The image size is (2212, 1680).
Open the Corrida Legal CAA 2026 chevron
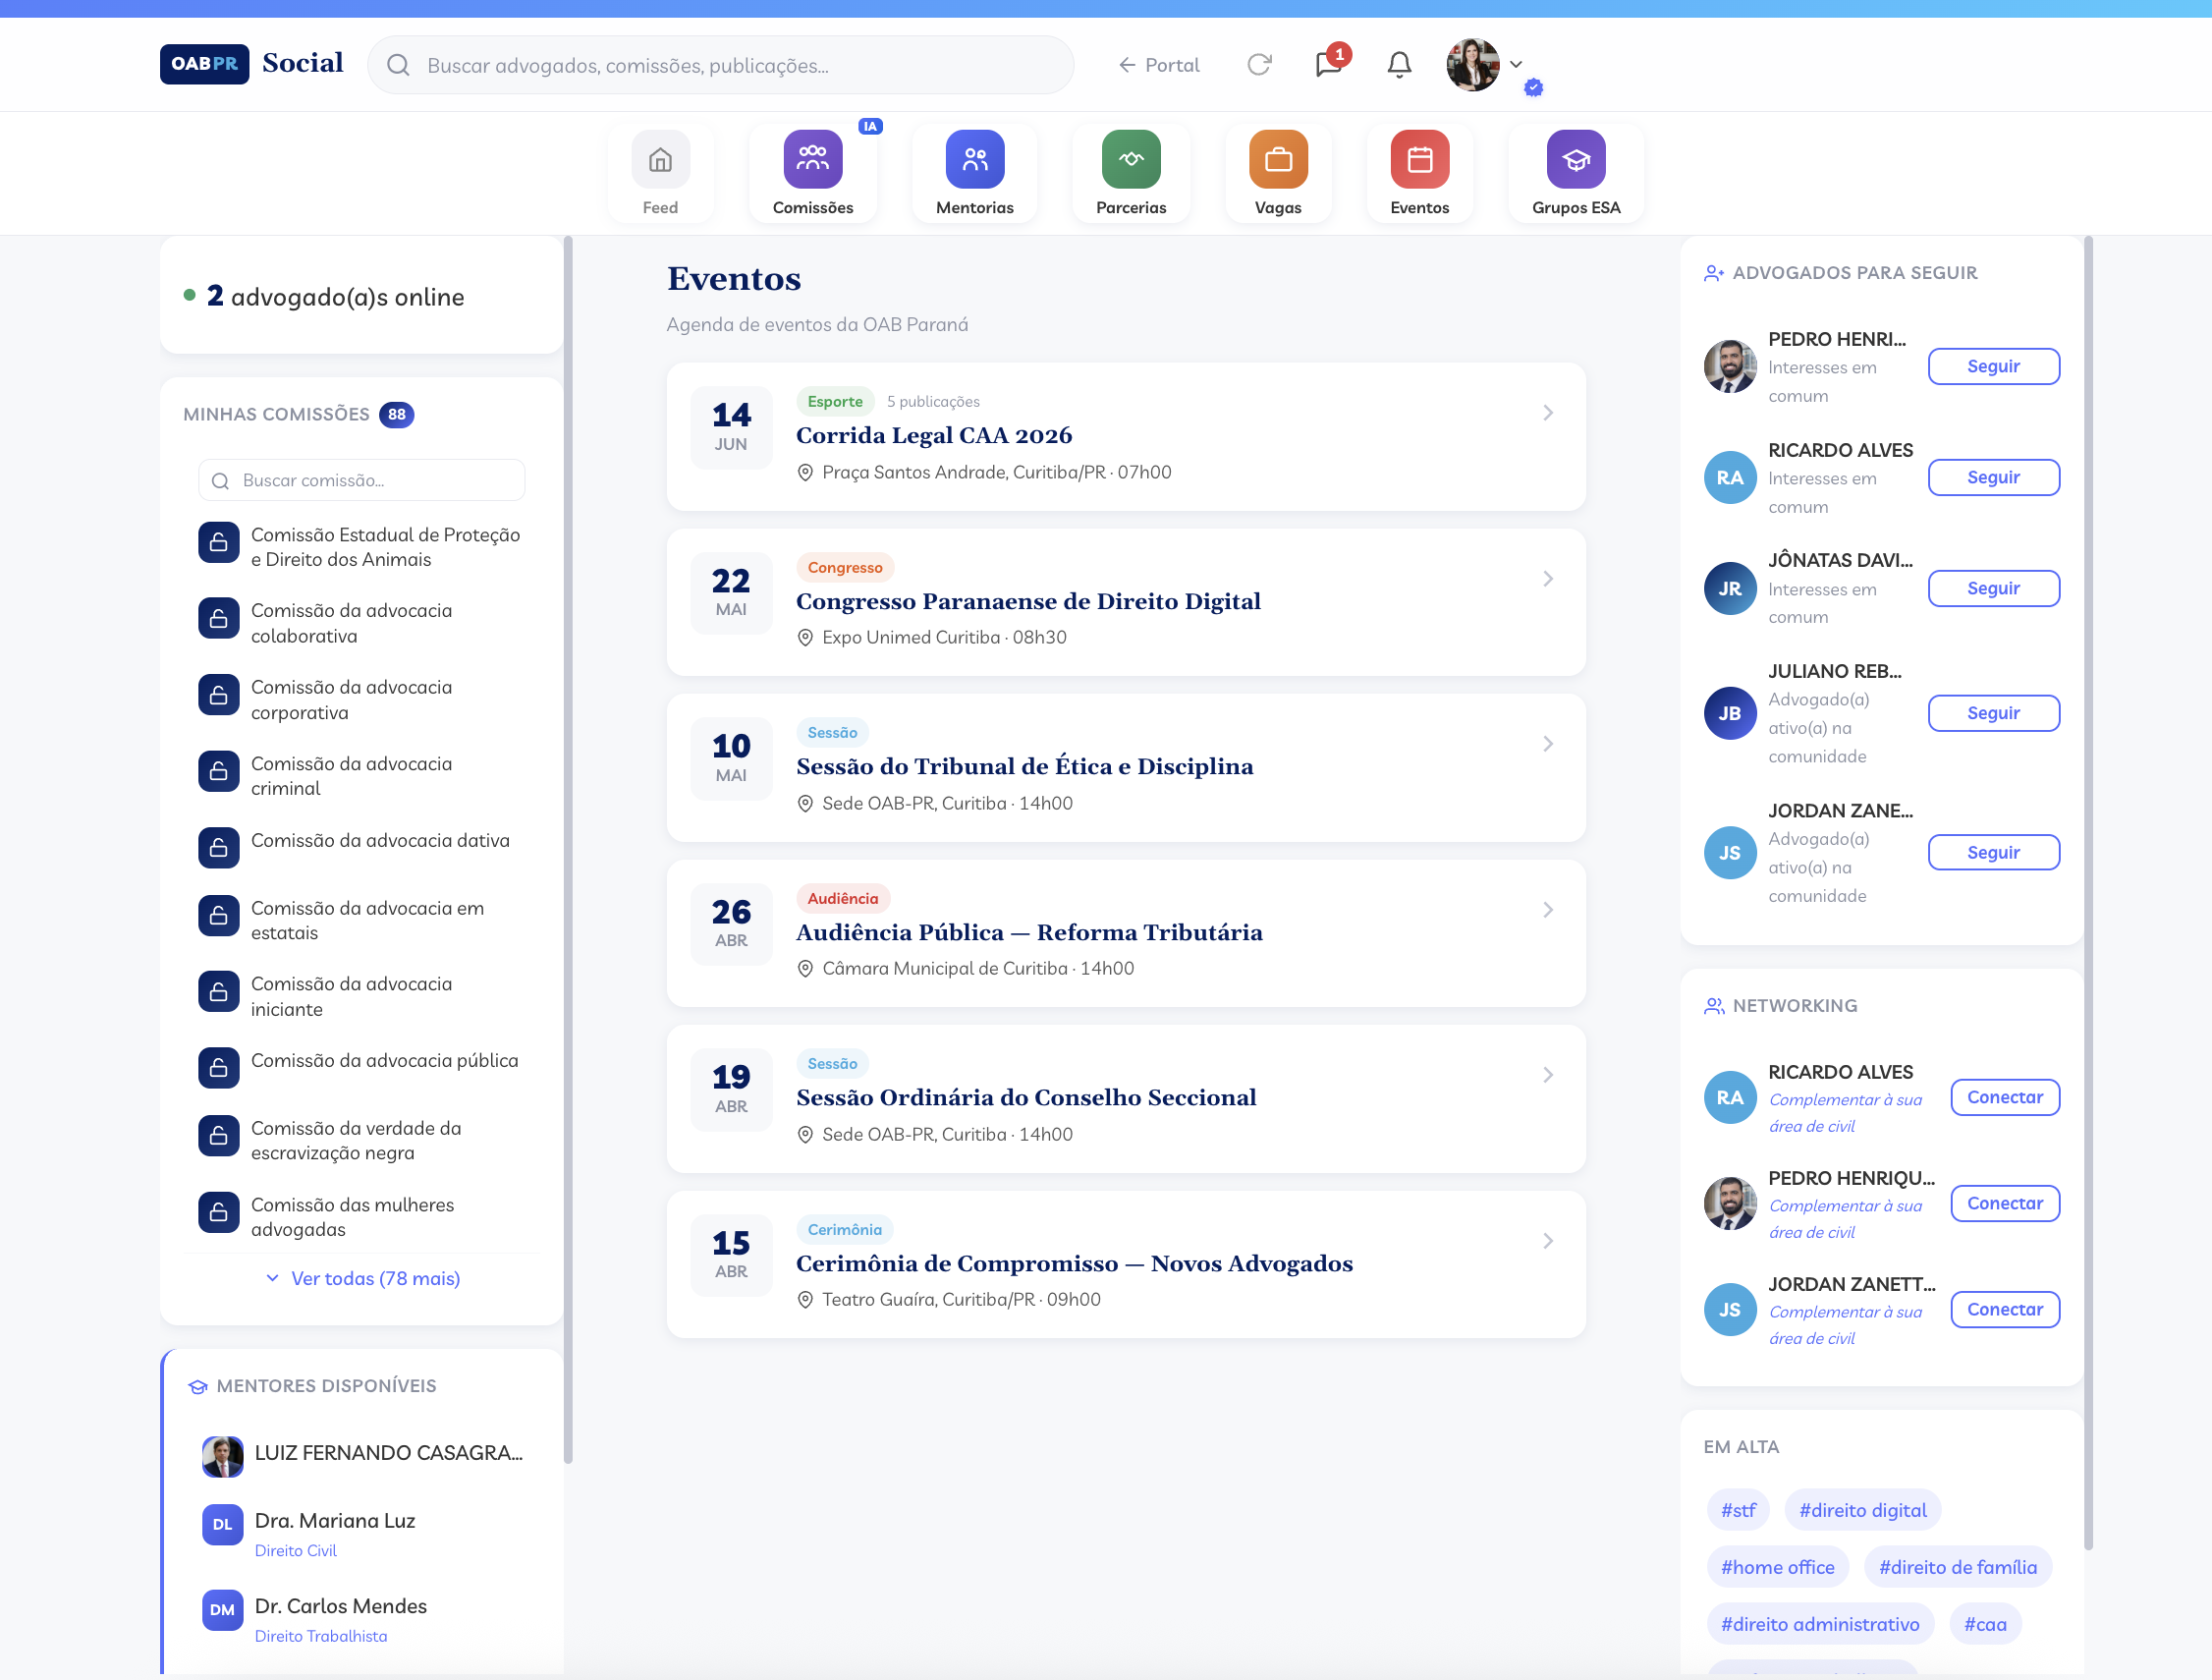[1547, 413]
